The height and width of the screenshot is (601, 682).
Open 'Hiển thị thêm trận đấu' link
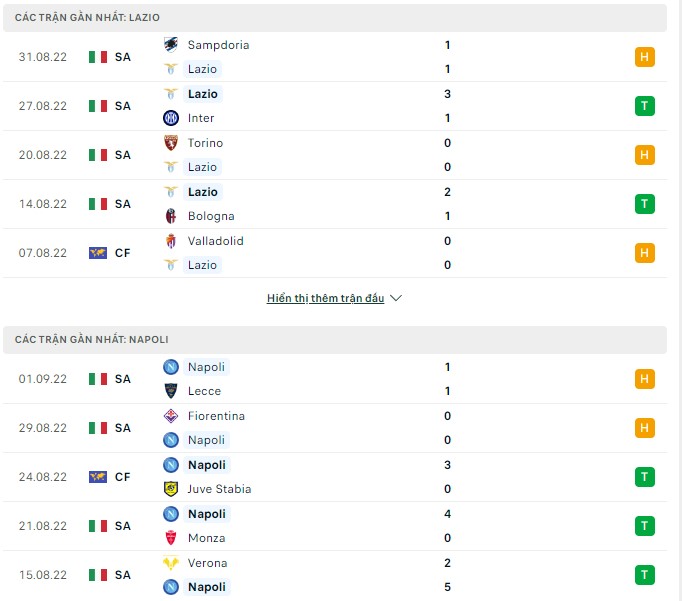click(325, 298)
